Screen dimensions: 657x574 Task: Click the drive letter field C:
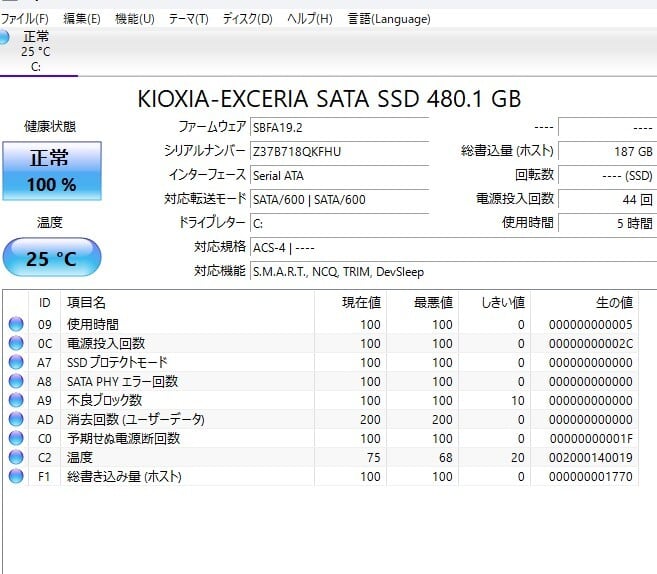(339, 223)
